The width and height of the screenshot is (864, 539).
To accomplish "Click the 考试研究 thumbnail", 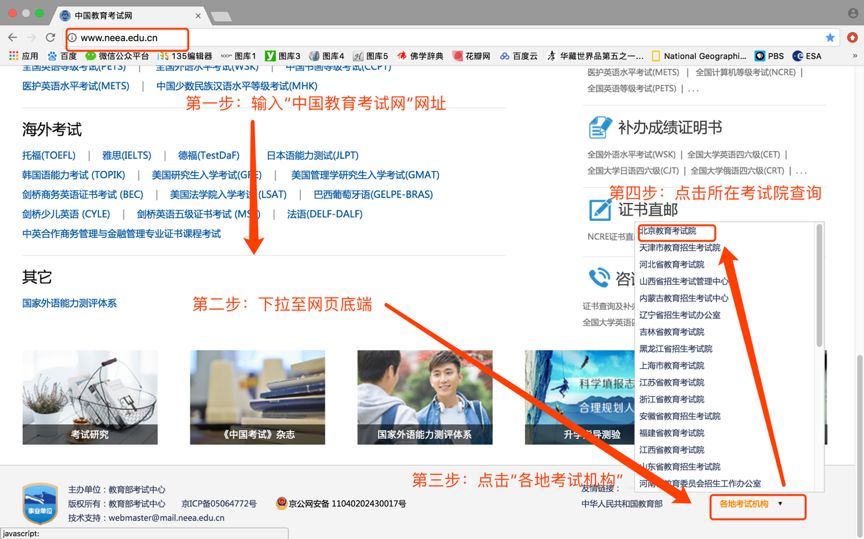I will click(x=90, y=397).
